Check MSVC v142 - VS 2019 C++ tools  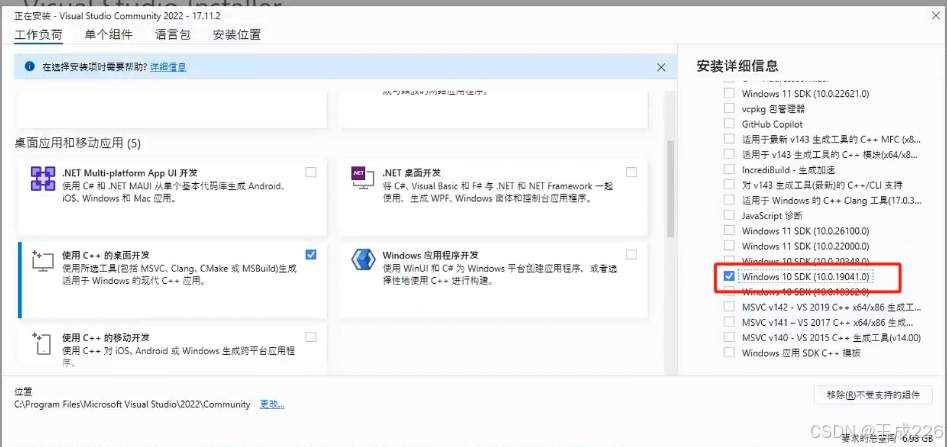tap(730, 306)
